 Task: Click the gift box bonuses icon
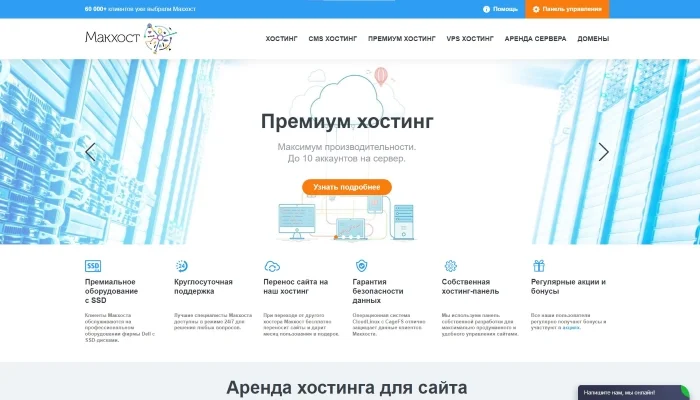click(539, 266)
